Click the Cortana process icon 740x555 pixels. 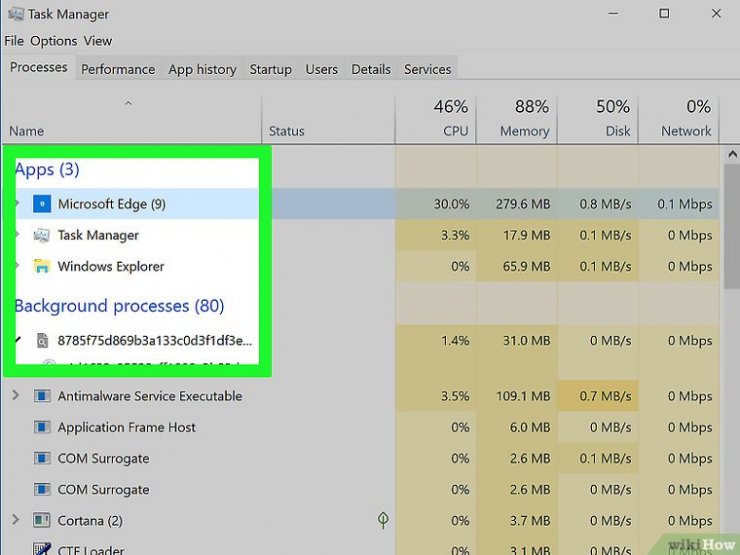click(x=42, y=521)
